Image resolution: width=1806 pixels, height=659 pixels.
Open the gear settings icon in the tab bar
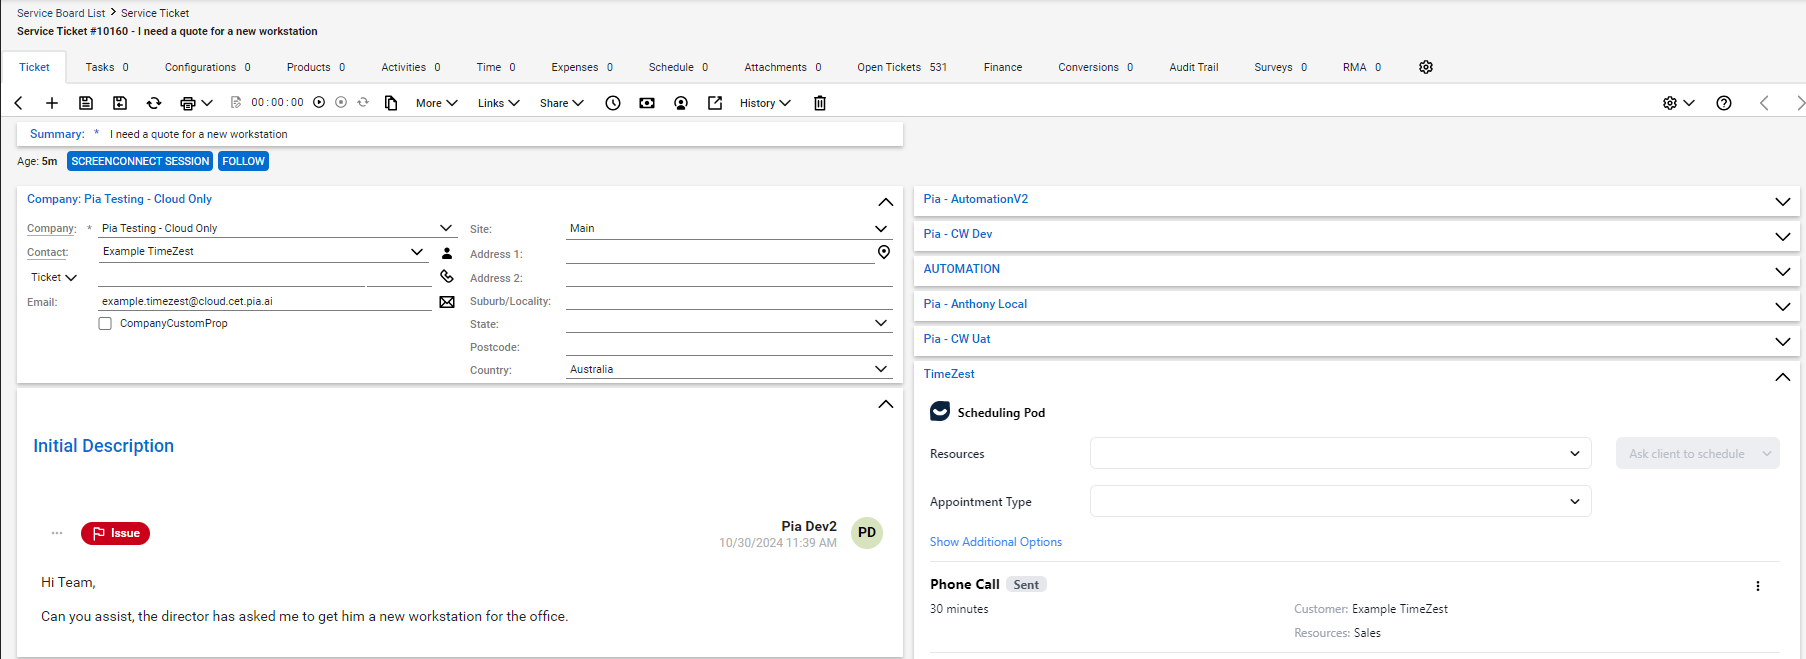point(1426,67)
